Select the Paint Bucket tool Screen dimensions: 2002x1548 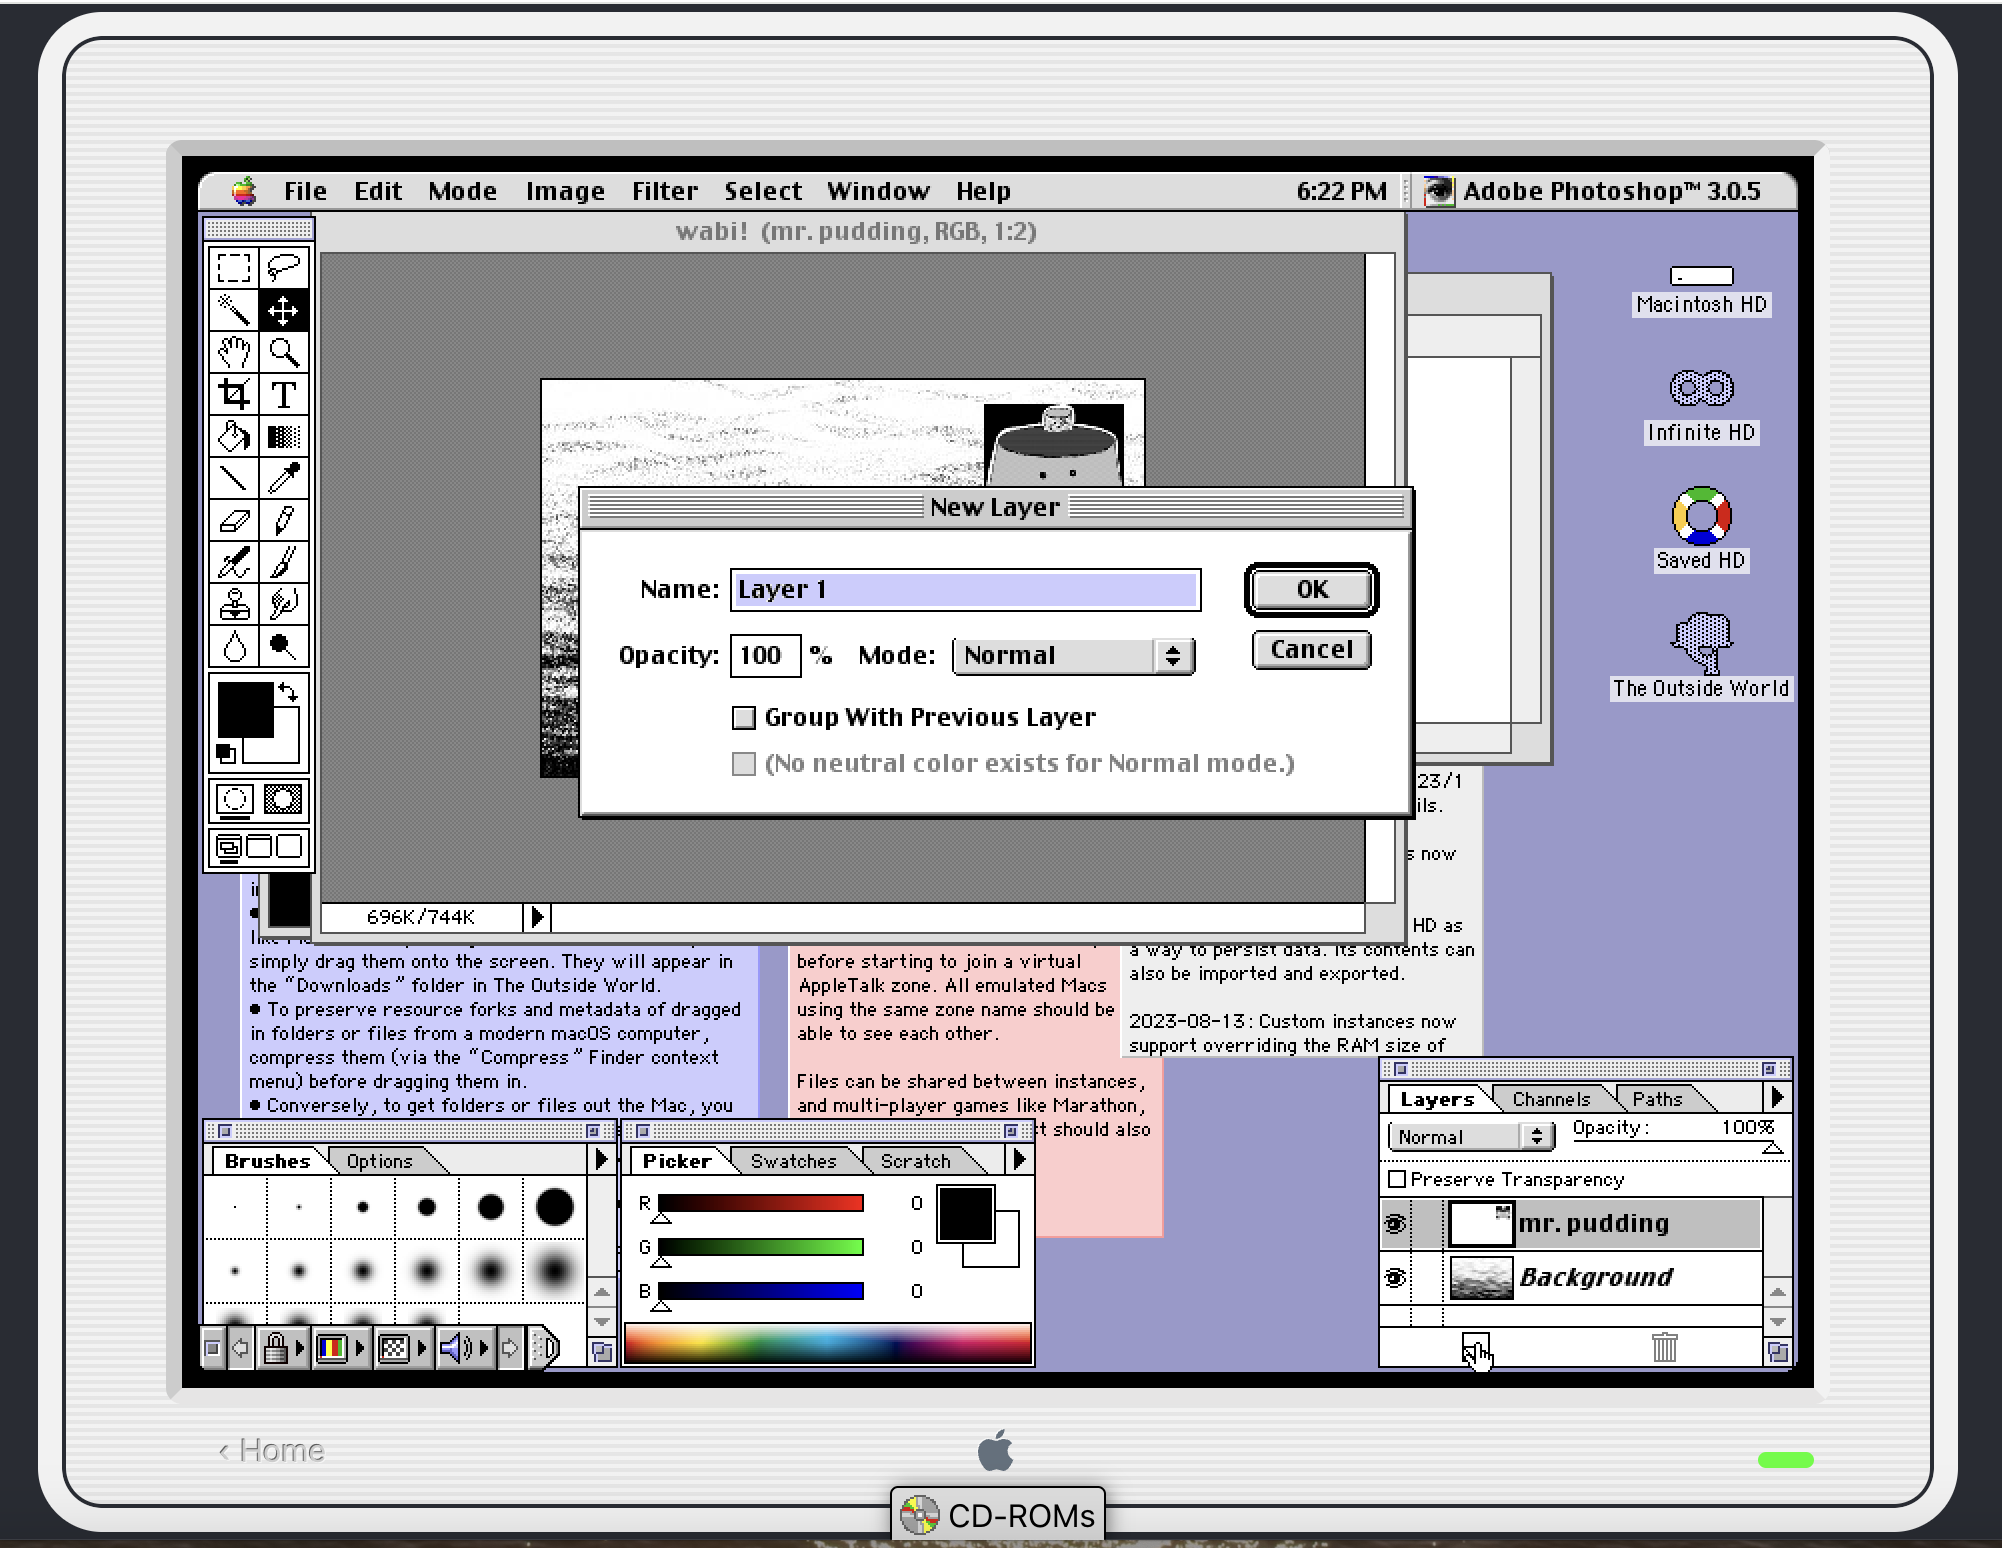pyautogui.click(x=234, y=437)
